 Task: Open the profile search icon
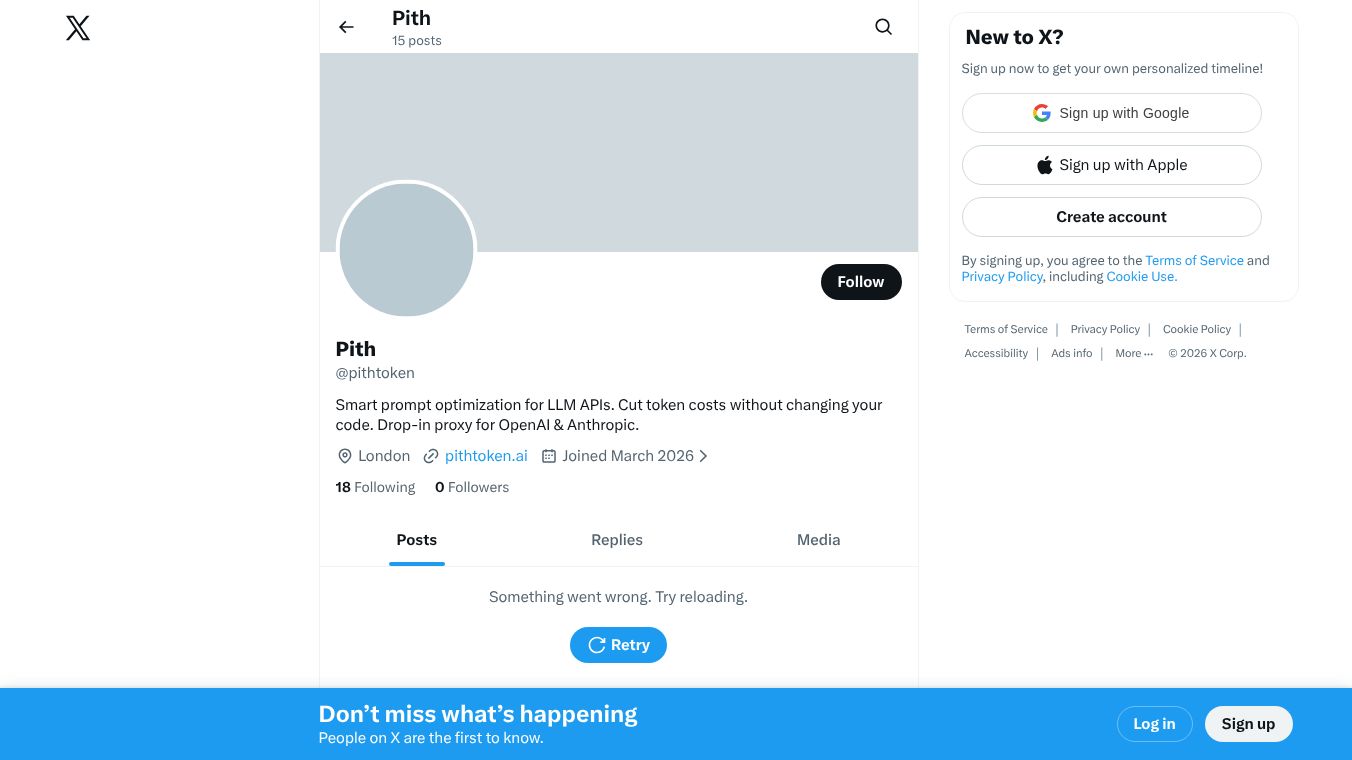click(883, 27)
